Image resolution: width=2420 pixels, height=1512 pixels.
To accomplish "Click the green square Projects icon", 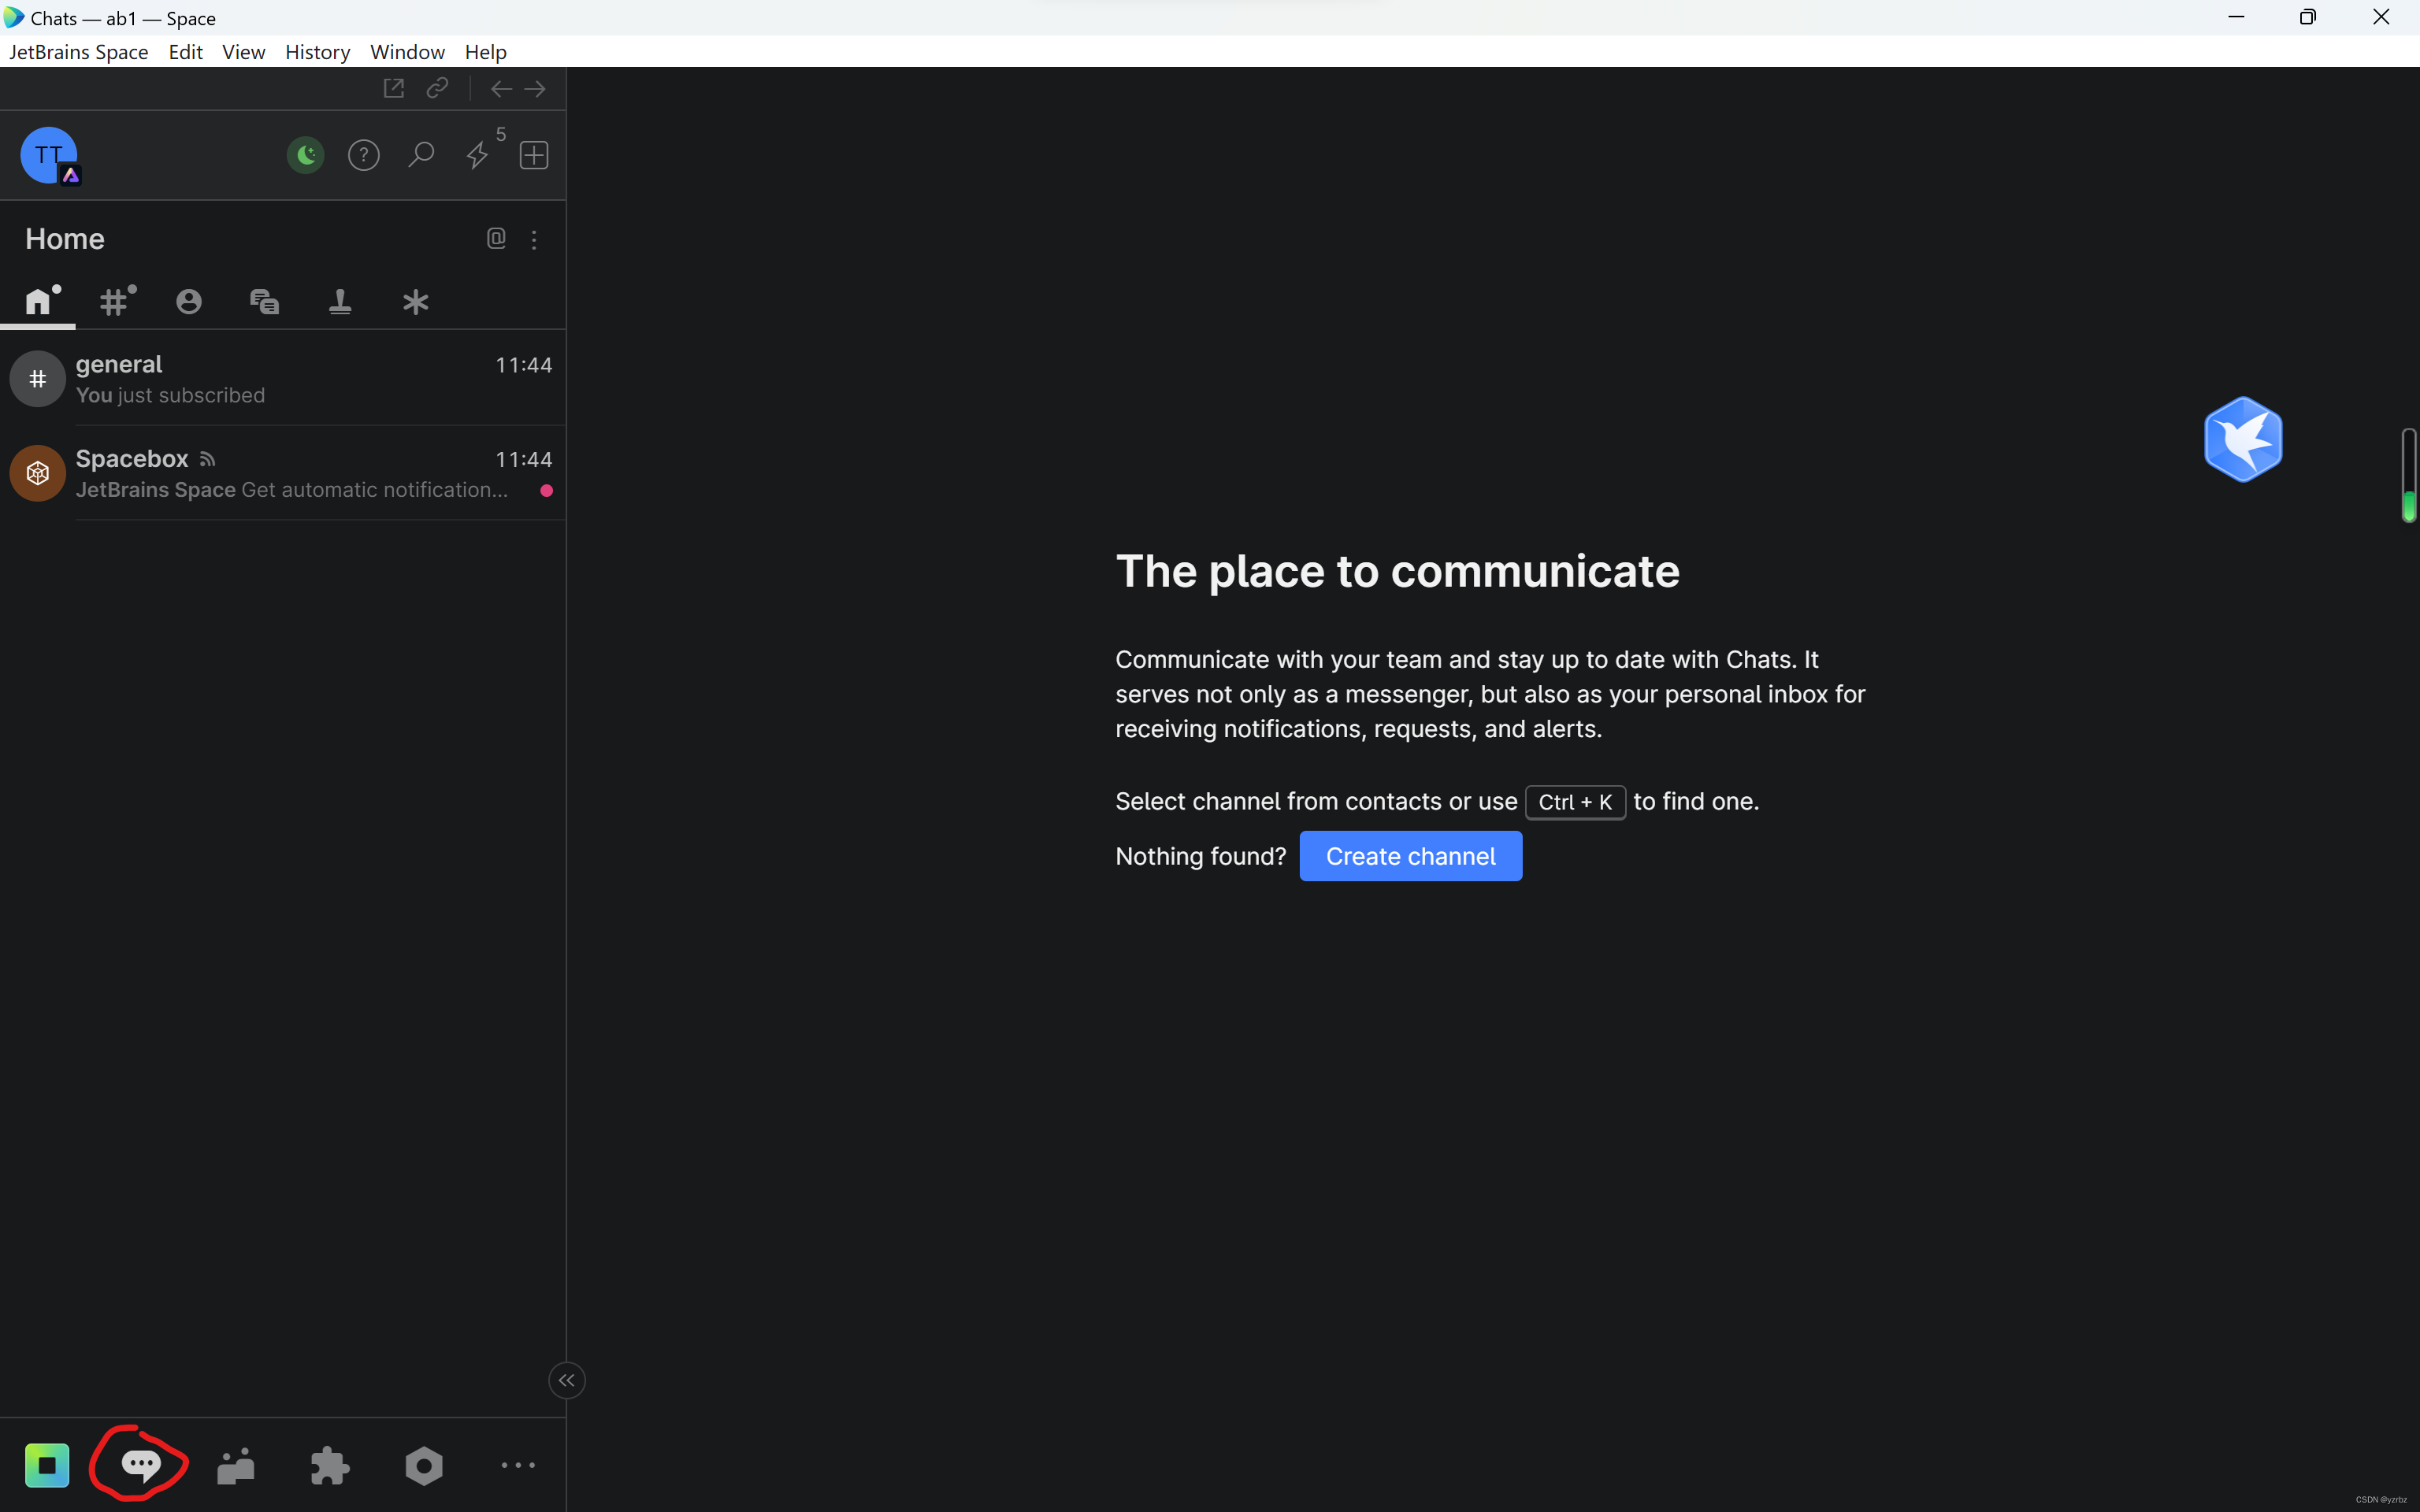I will tap(47, 1466).
